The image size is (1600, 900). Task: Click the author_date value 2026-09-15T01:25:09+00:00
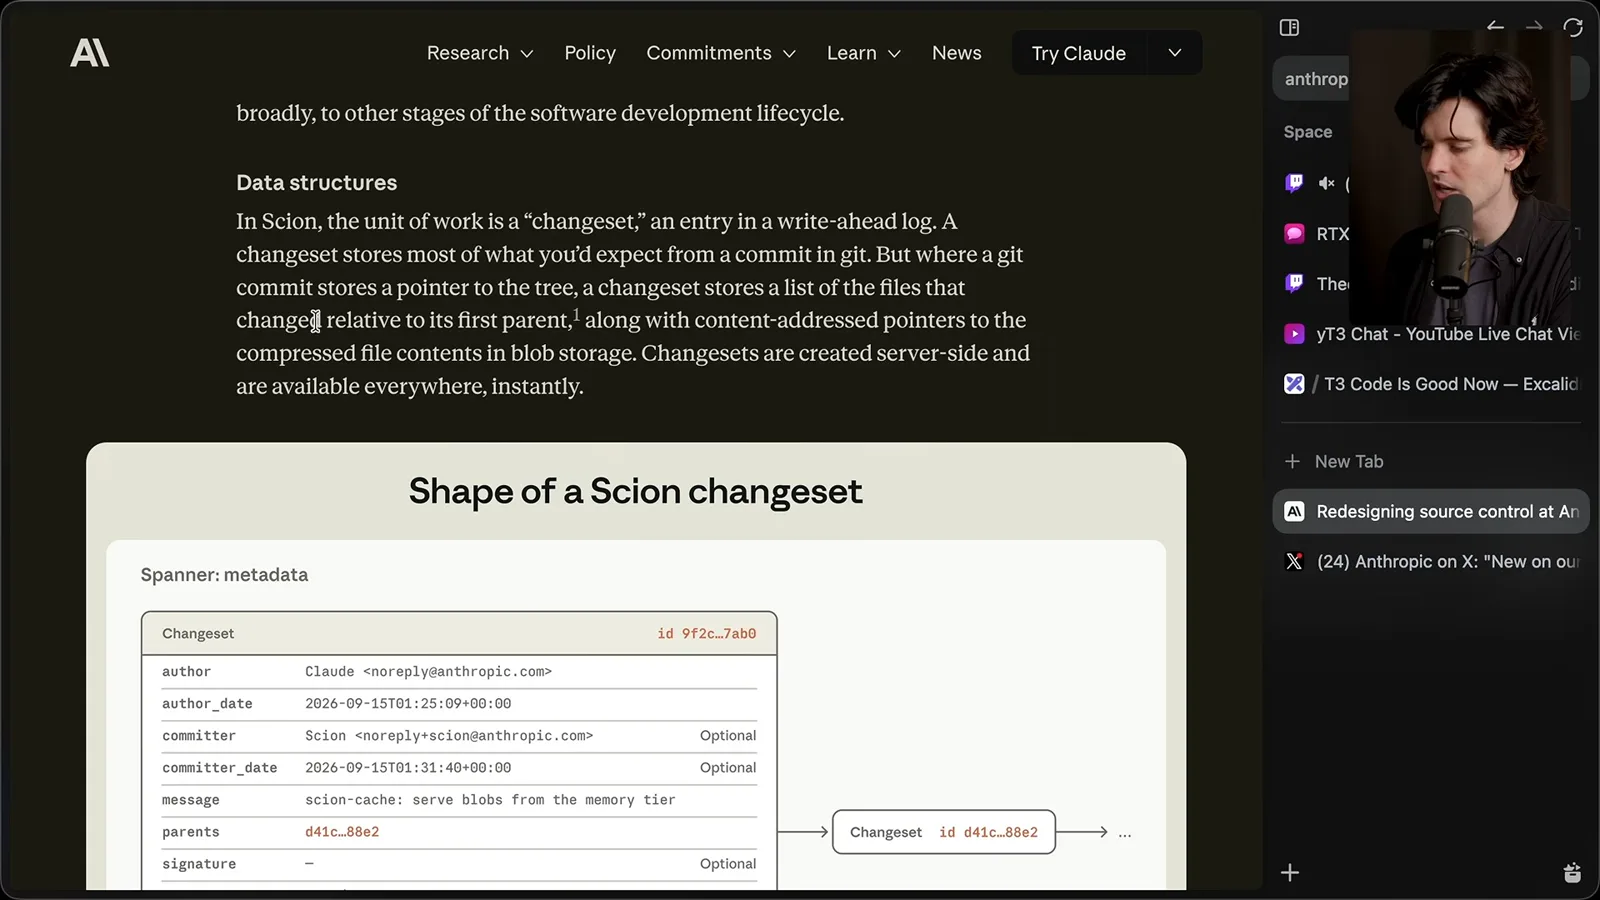[x=408, y=704]
